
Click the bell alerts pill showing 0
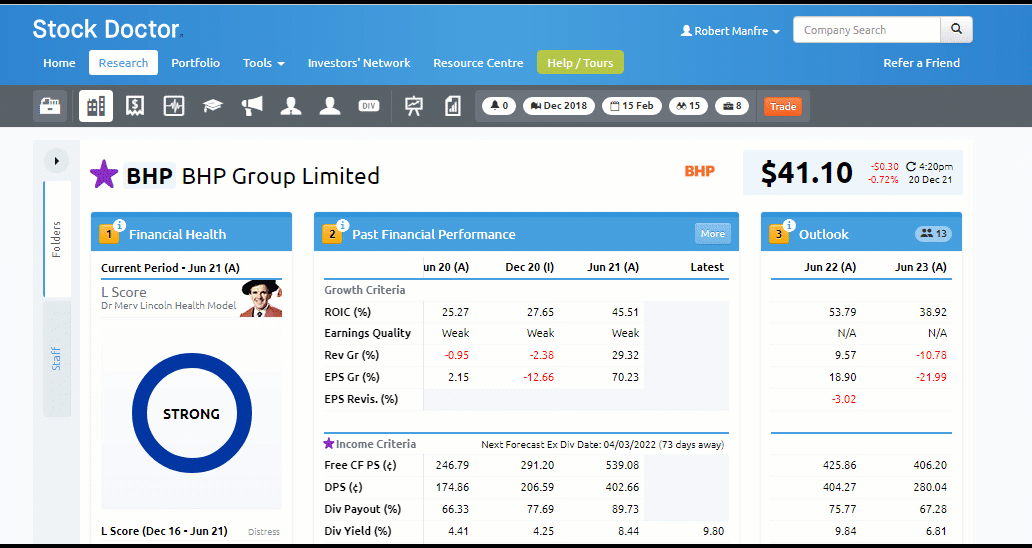click(x=499, y=106)
